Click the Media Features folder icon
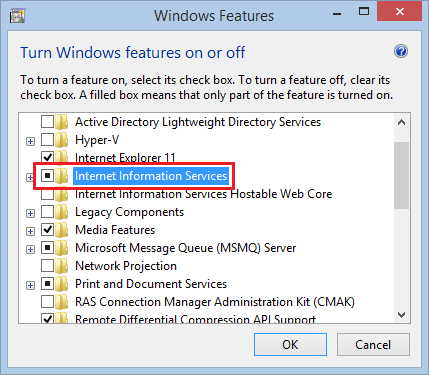The height and width of the screenshot is (375, 429). point(61,230)
